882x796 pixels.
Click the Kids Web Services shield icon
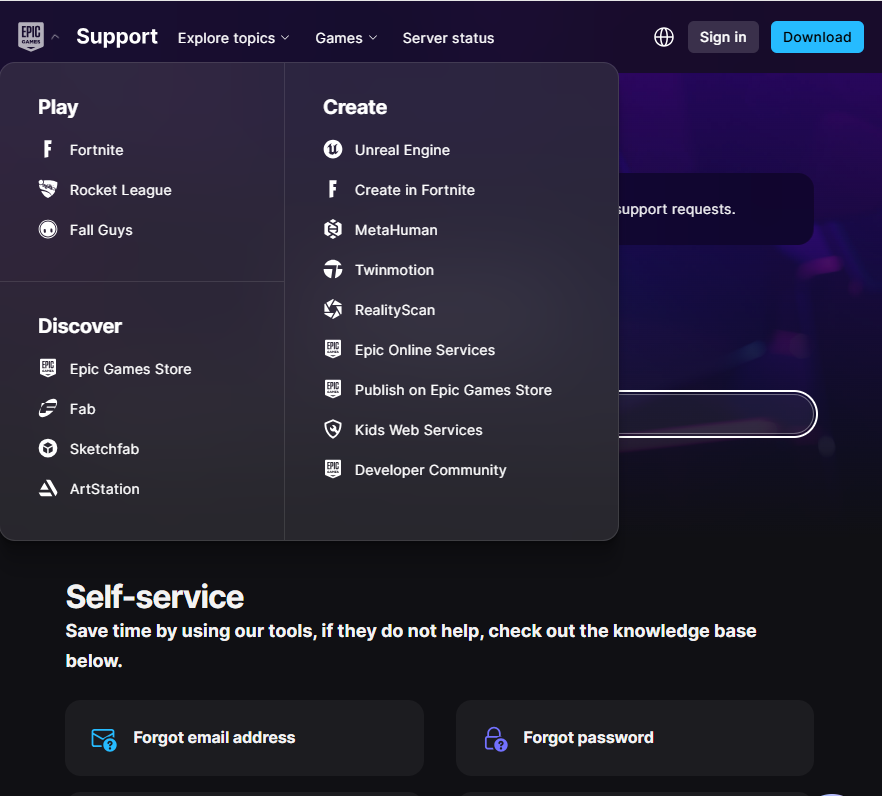coord(333,429)
